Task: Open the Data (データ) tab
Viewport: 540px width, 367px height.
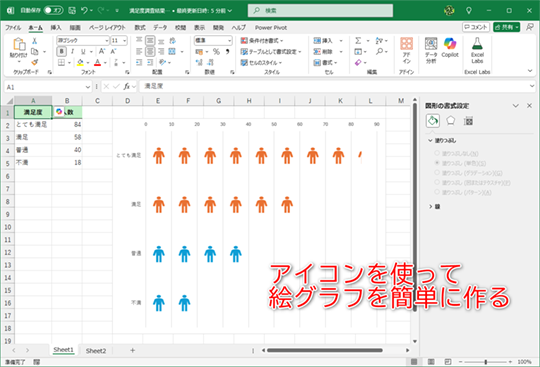Action: (160, 28)
